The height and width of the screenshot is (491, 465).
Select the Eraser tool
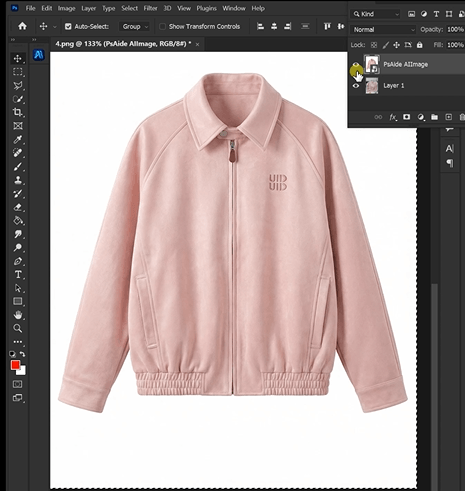coord(18,207)
